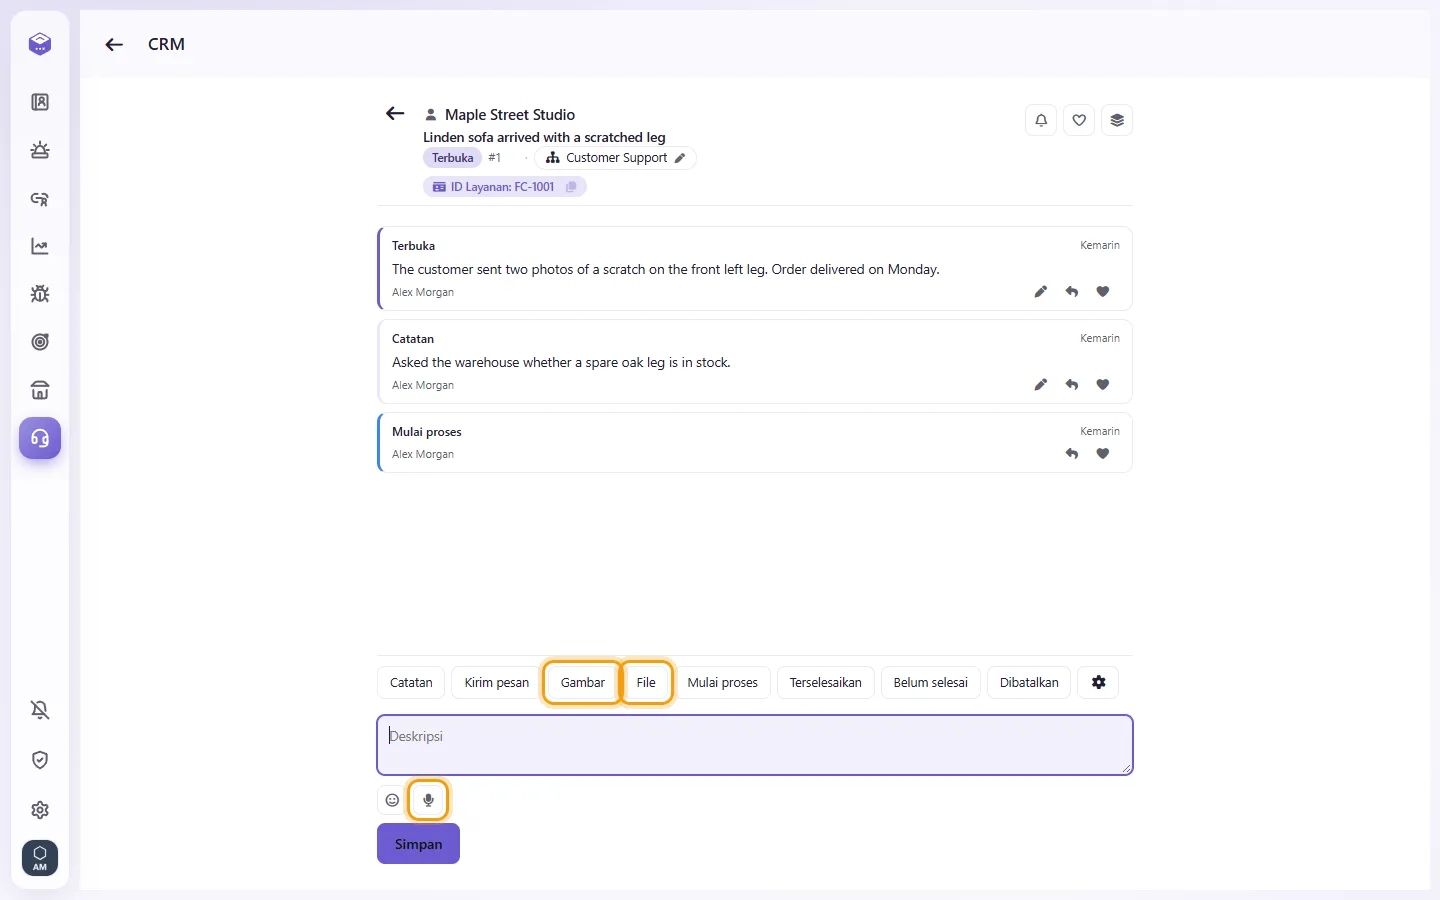Edit the Catatan entry with pencil icon
The width and height of the screenshot is (1440, 900).
1041,385
